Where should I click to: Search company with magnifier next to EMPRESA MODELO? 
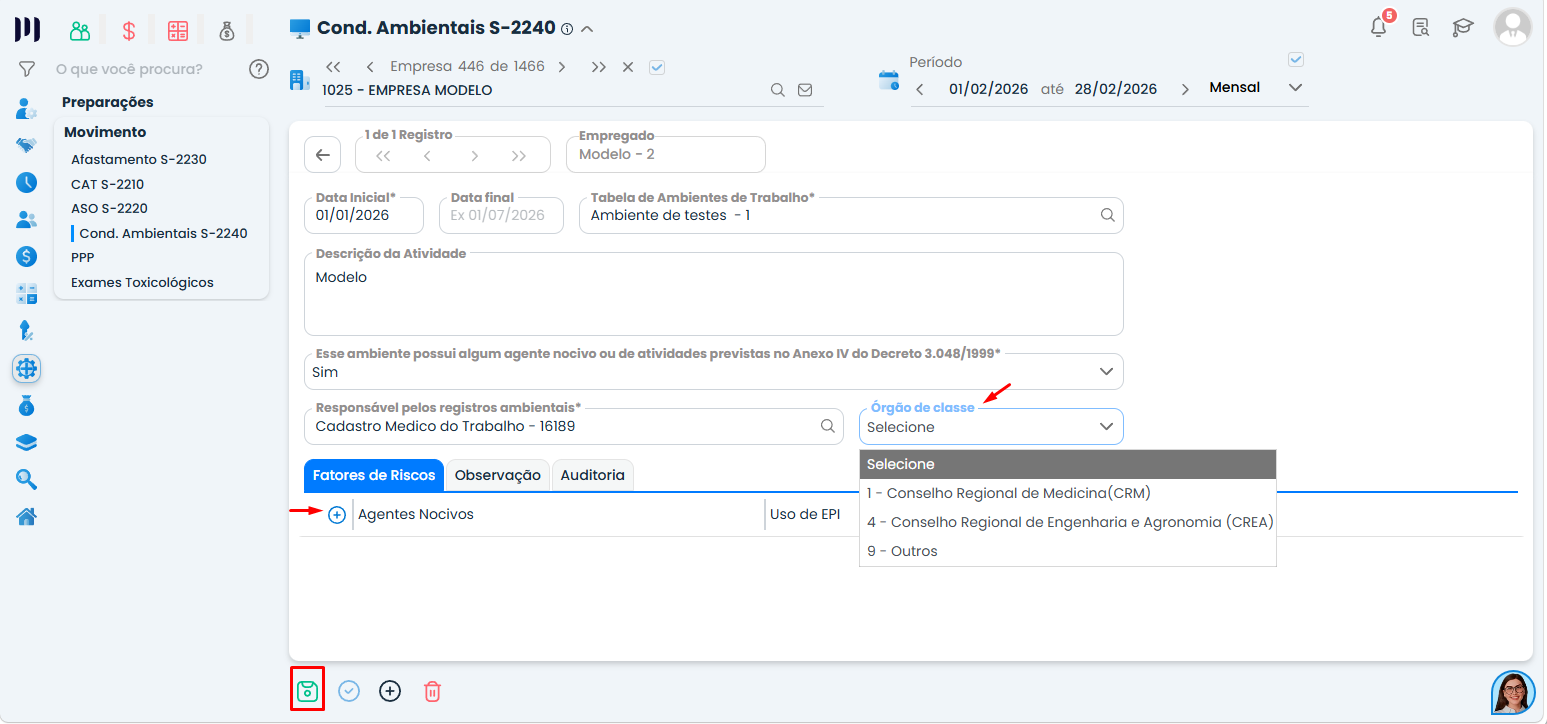pyautogui.click(x=777, y=90)
